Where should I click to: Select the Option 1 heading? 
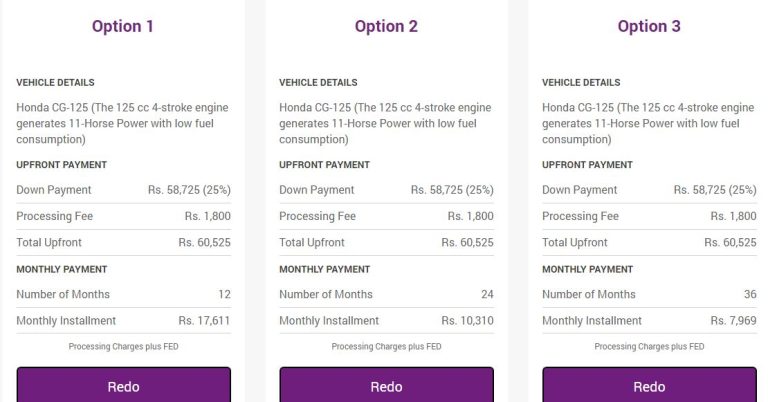pyautogui.click(x=123, y=27)
